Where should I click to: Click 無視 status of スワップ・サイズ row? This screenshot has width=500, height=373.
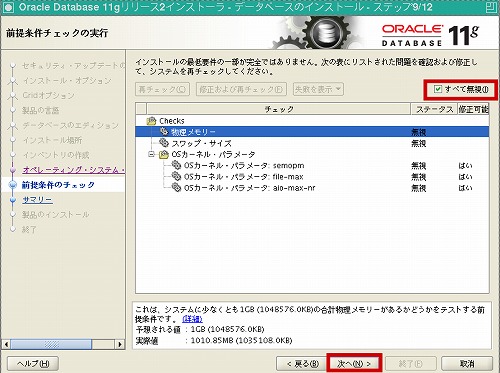419,143
